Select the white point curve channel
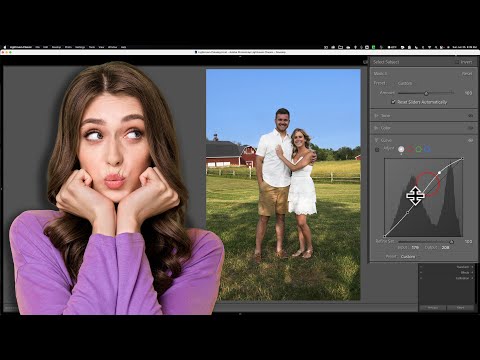 401,149
